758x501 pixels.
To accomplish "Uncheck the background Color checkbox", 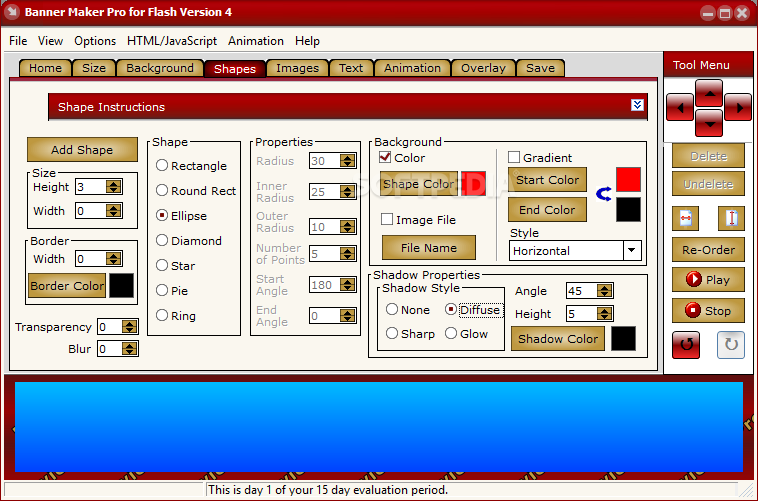I will [385, 157].
